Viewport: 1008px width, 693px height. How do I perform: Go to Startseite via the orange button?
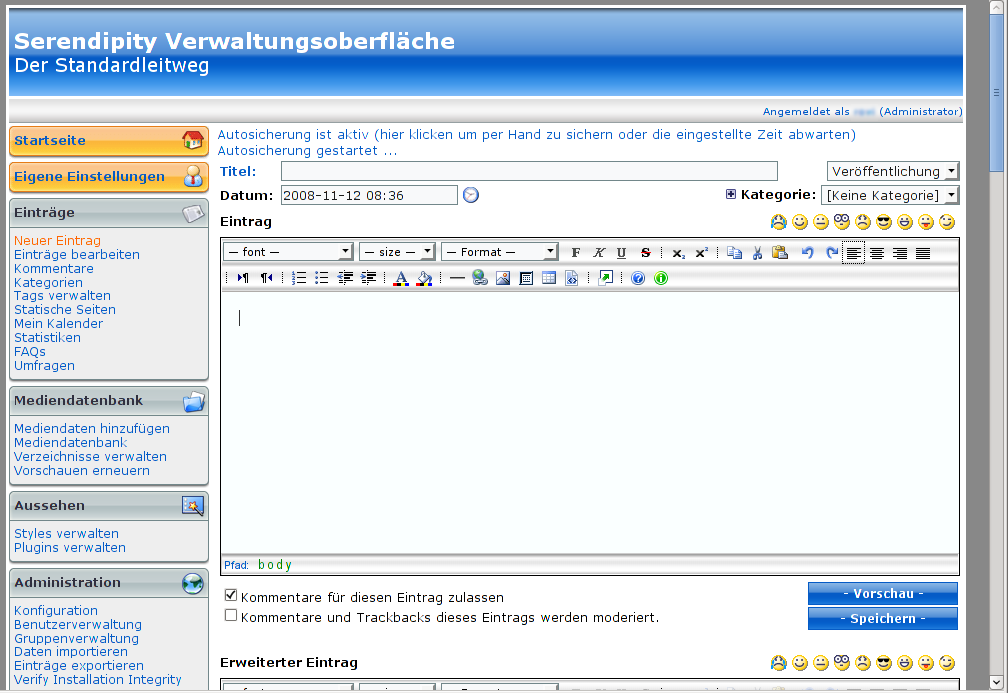(x=109, y=141)
